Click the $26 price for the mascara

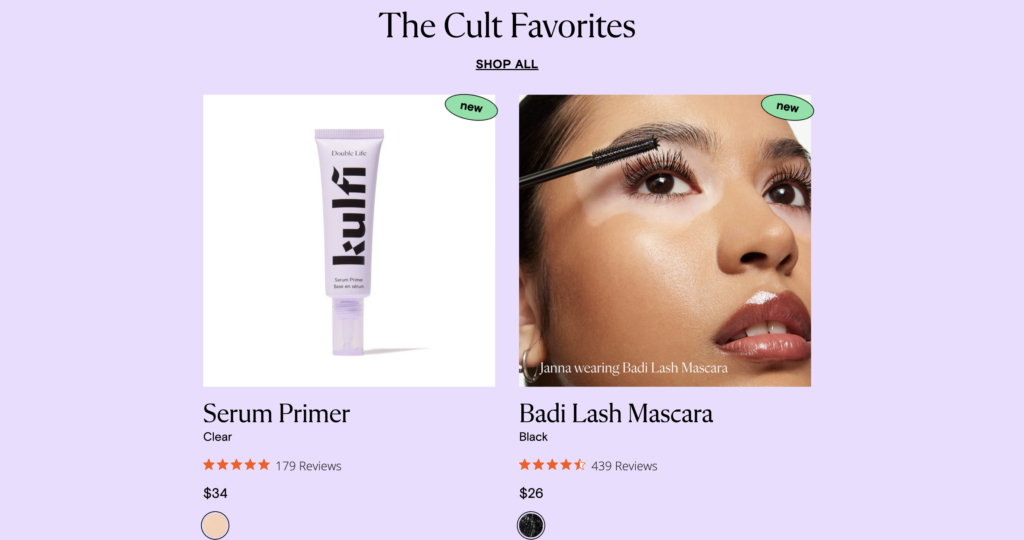(532, 493)
